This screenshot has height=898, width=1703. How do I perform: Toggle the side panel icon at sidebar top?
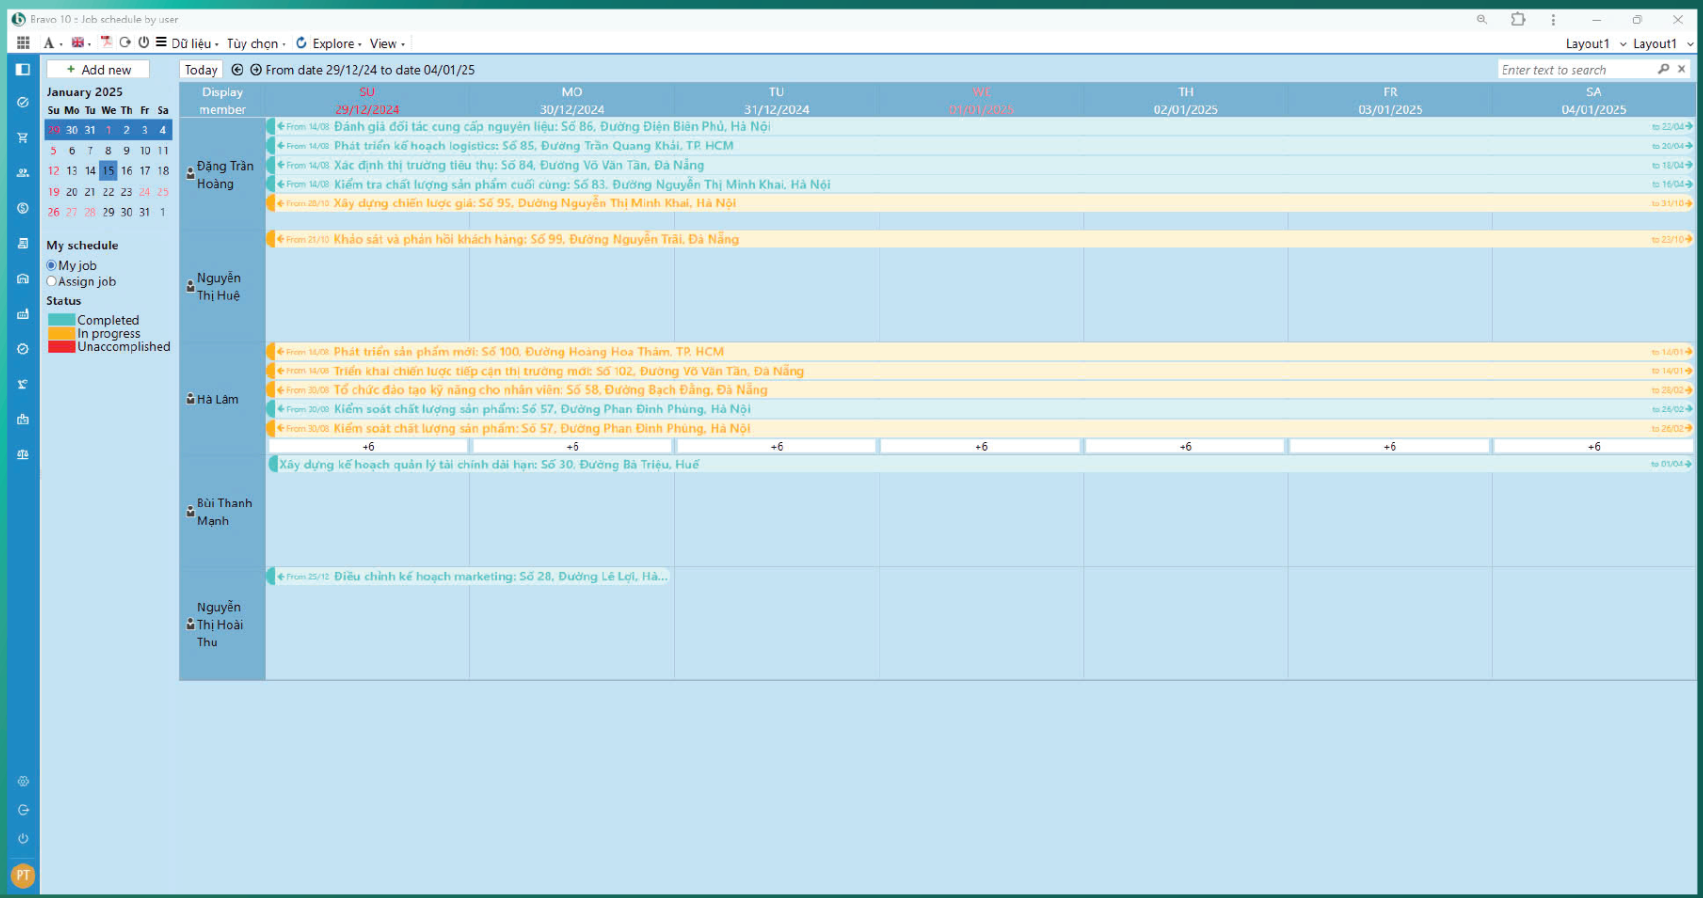(23, 69)
